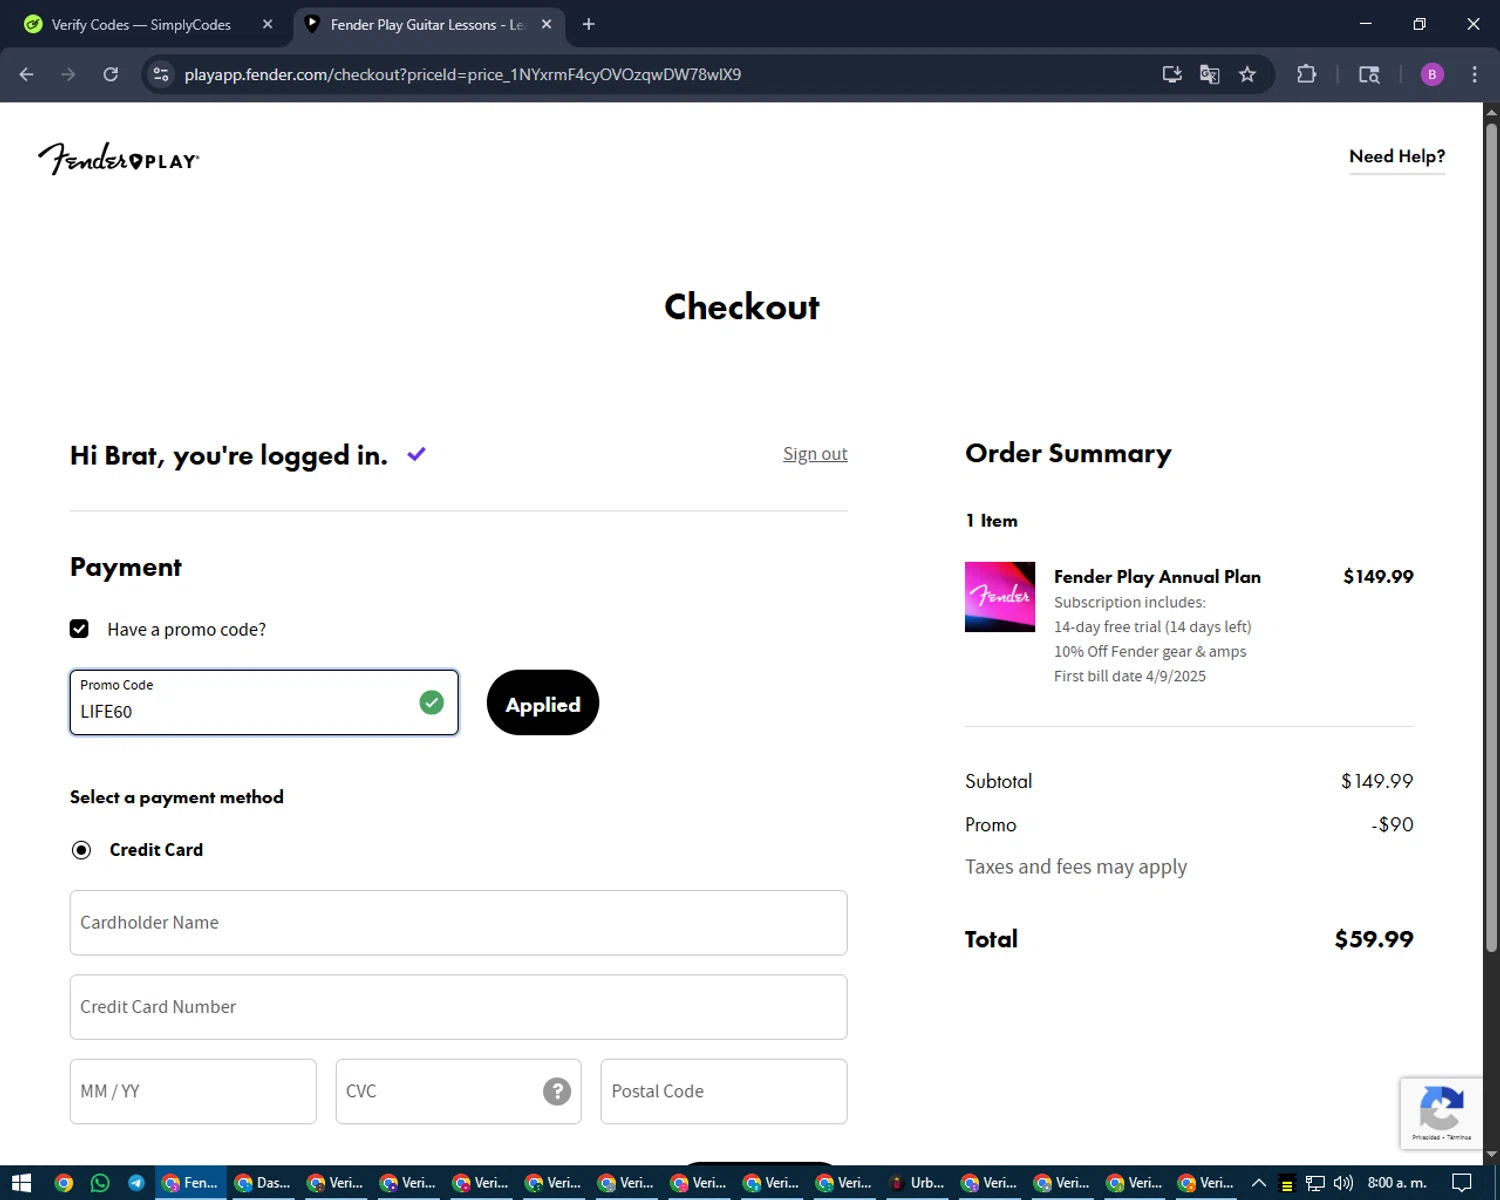Open the network tray icon
Image resolution: width=1500 pixels, height=1200 pixels.
pyautogui.click(x=1315, y=1183)
